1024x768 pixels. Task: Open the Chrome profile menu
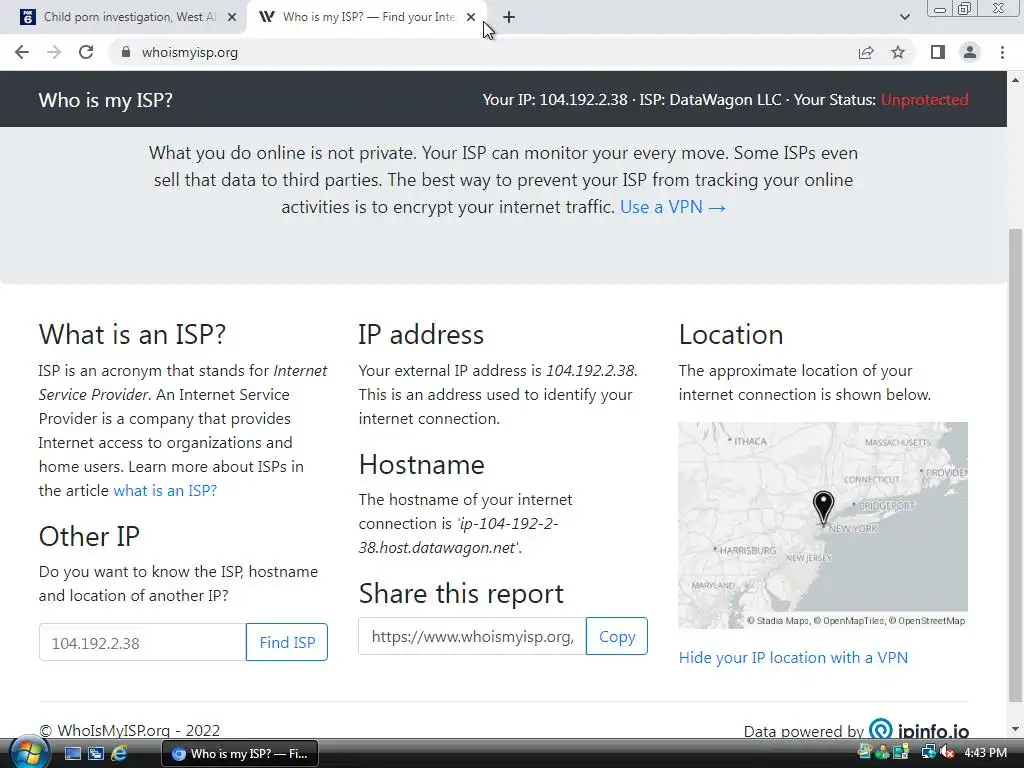pyautogui.click(x=970, y=52)
